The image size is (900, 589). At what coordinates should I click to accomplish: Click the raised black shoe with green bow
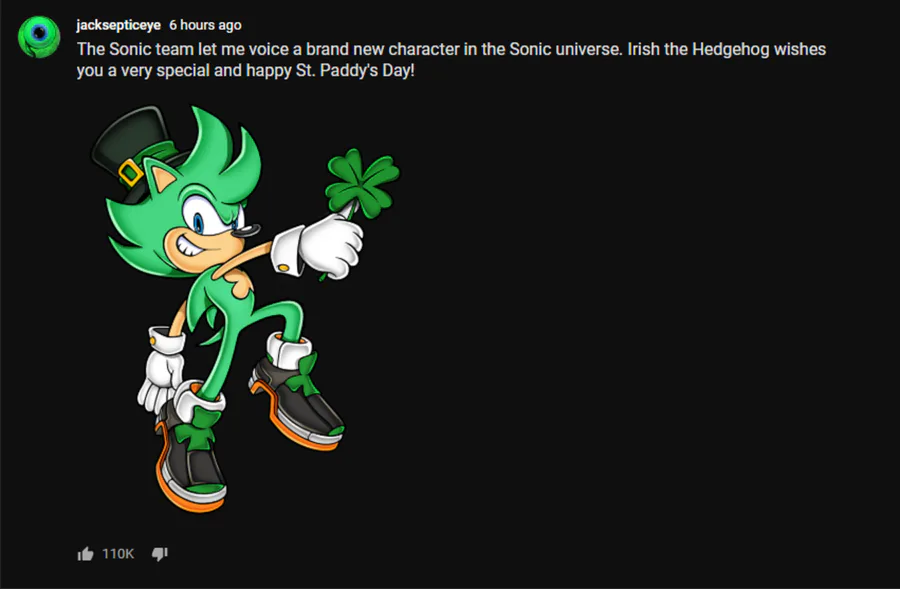pyautogui.click(x=297, y=395)
